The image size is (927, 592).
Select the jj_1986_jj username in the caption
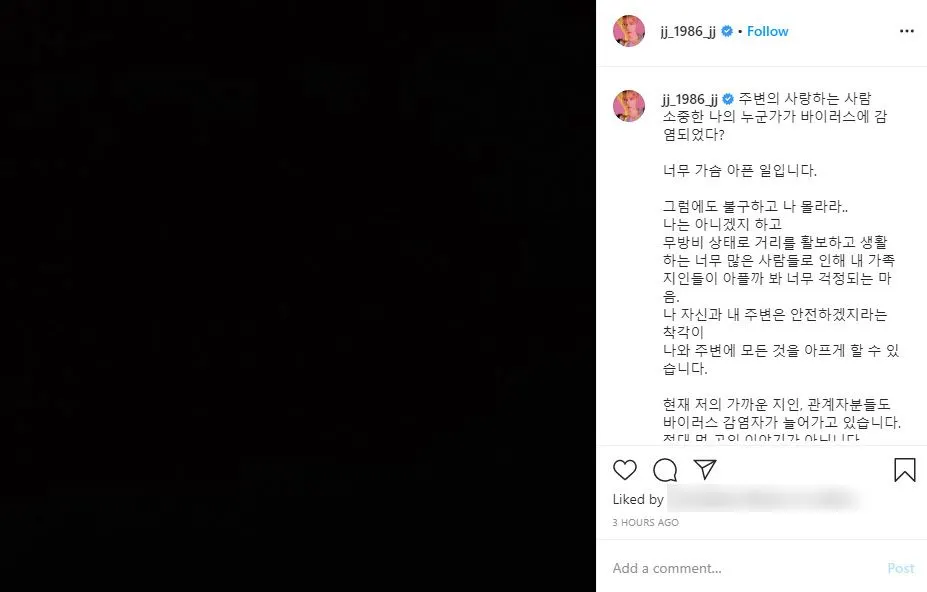click(x=690, y=99)
